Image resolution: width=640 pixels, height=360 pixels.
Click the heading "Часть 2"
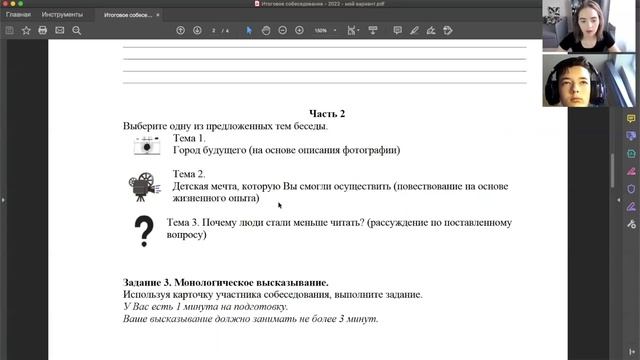coord(327,114)
